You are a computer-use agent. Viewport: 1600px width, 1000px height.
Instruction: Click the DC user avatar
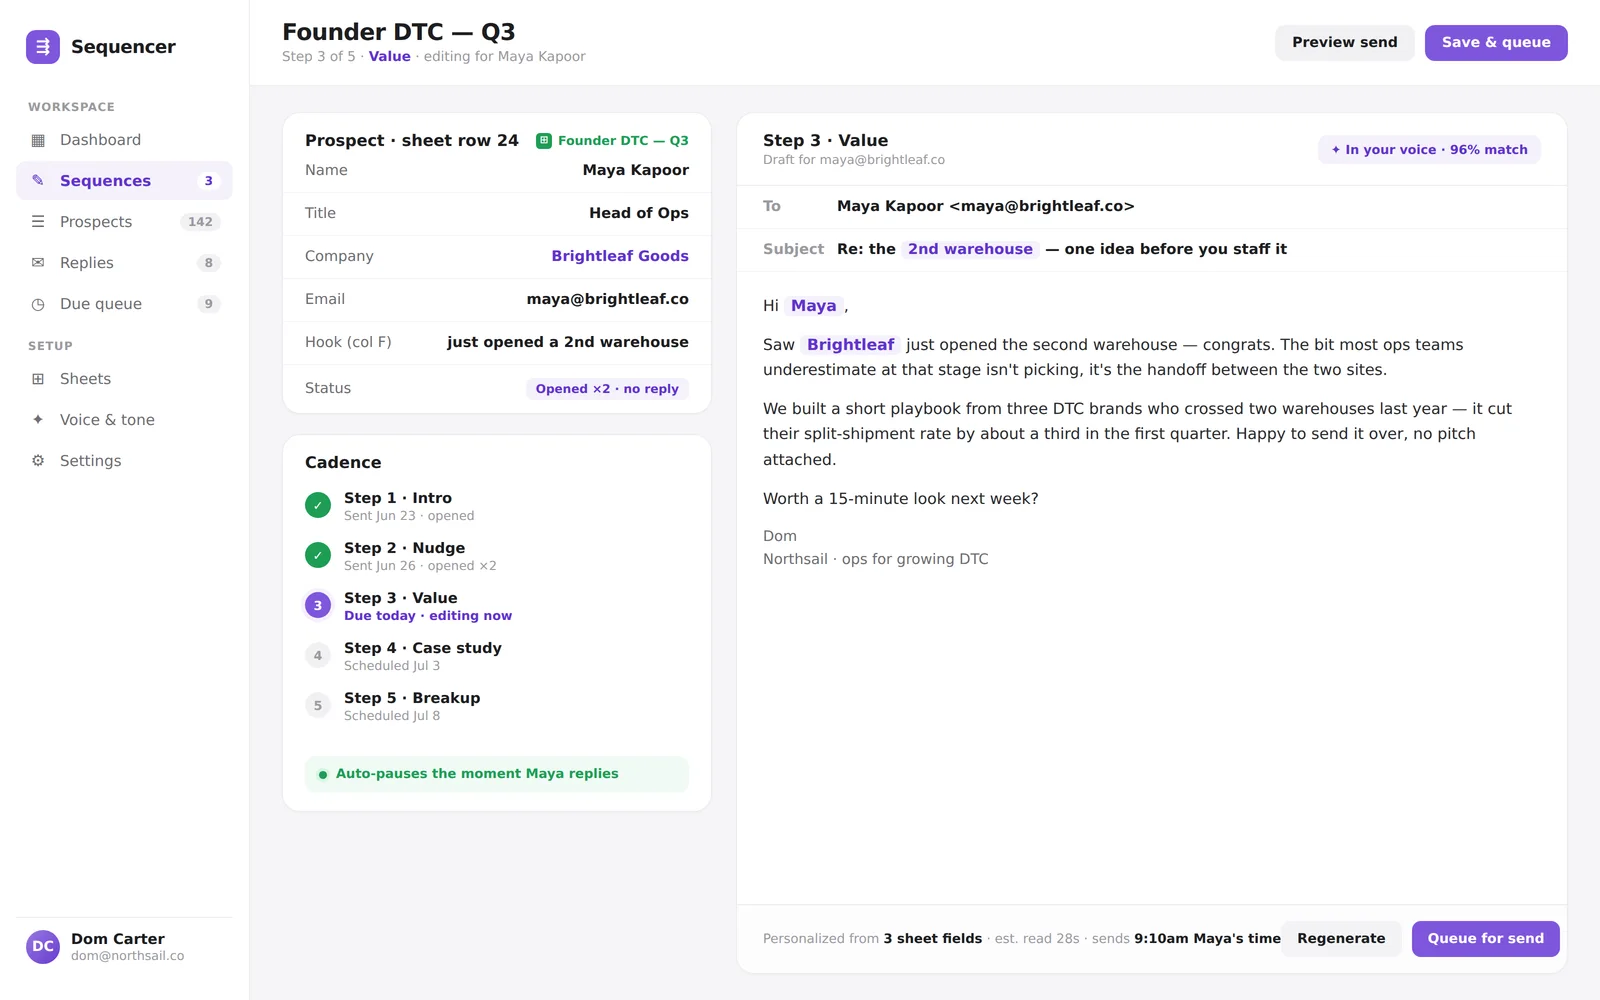(x=43, y=946)
